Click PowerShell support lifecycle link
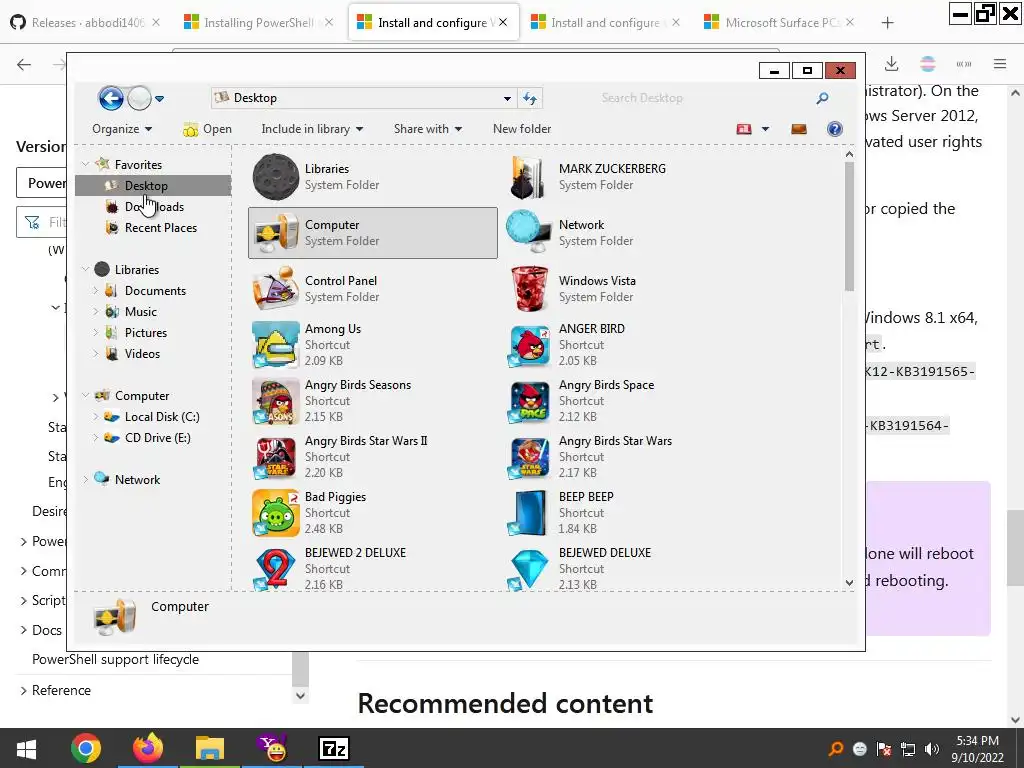The image size is (1024, 768). 116,659
